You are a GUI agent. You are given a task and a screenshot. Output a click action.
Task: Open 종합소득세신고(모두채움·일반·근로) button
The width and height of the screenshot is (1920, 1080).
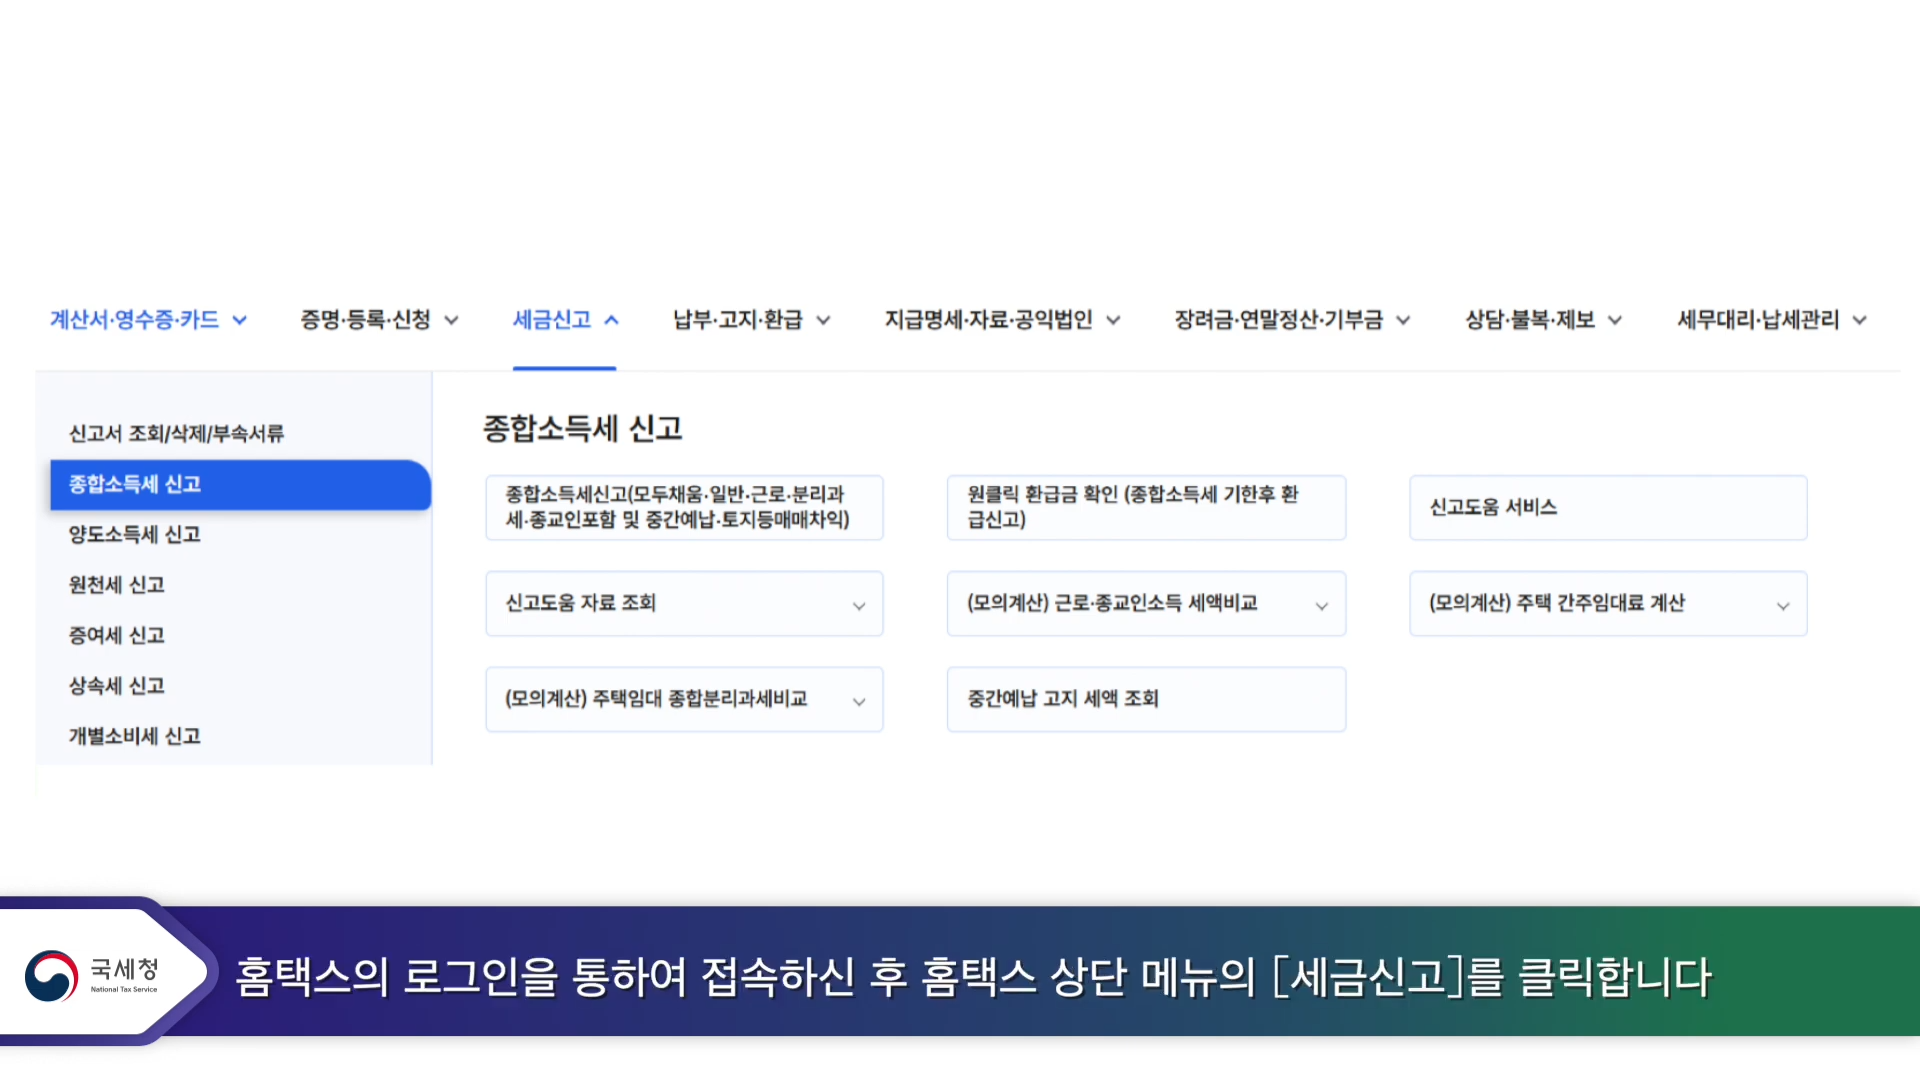click(x=684, y=508)
